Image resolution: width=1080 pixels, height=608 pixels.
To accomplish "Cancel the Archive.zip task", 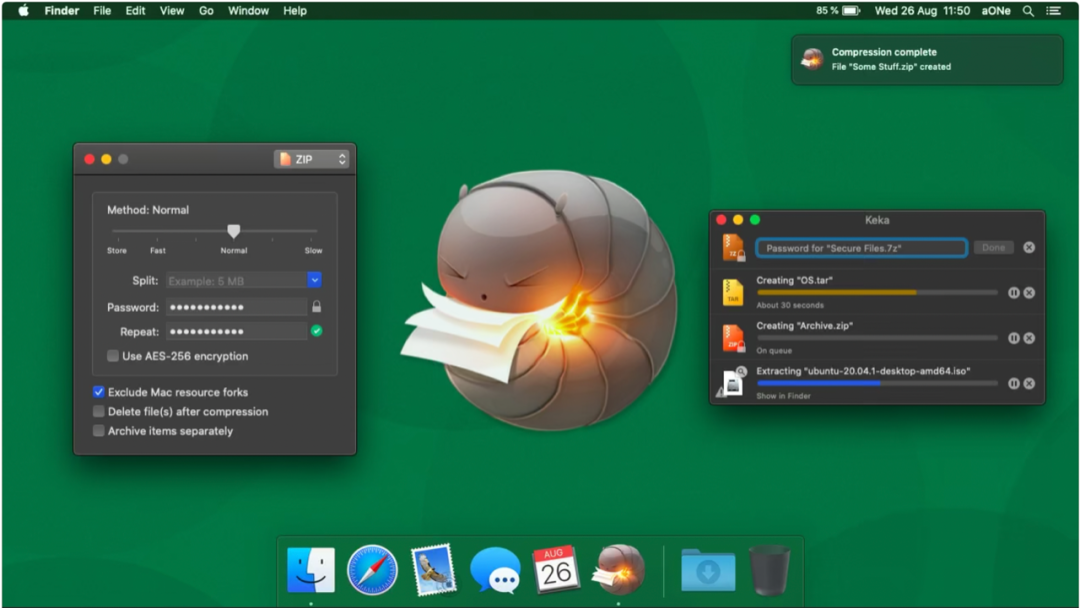I will (1029, 338).
